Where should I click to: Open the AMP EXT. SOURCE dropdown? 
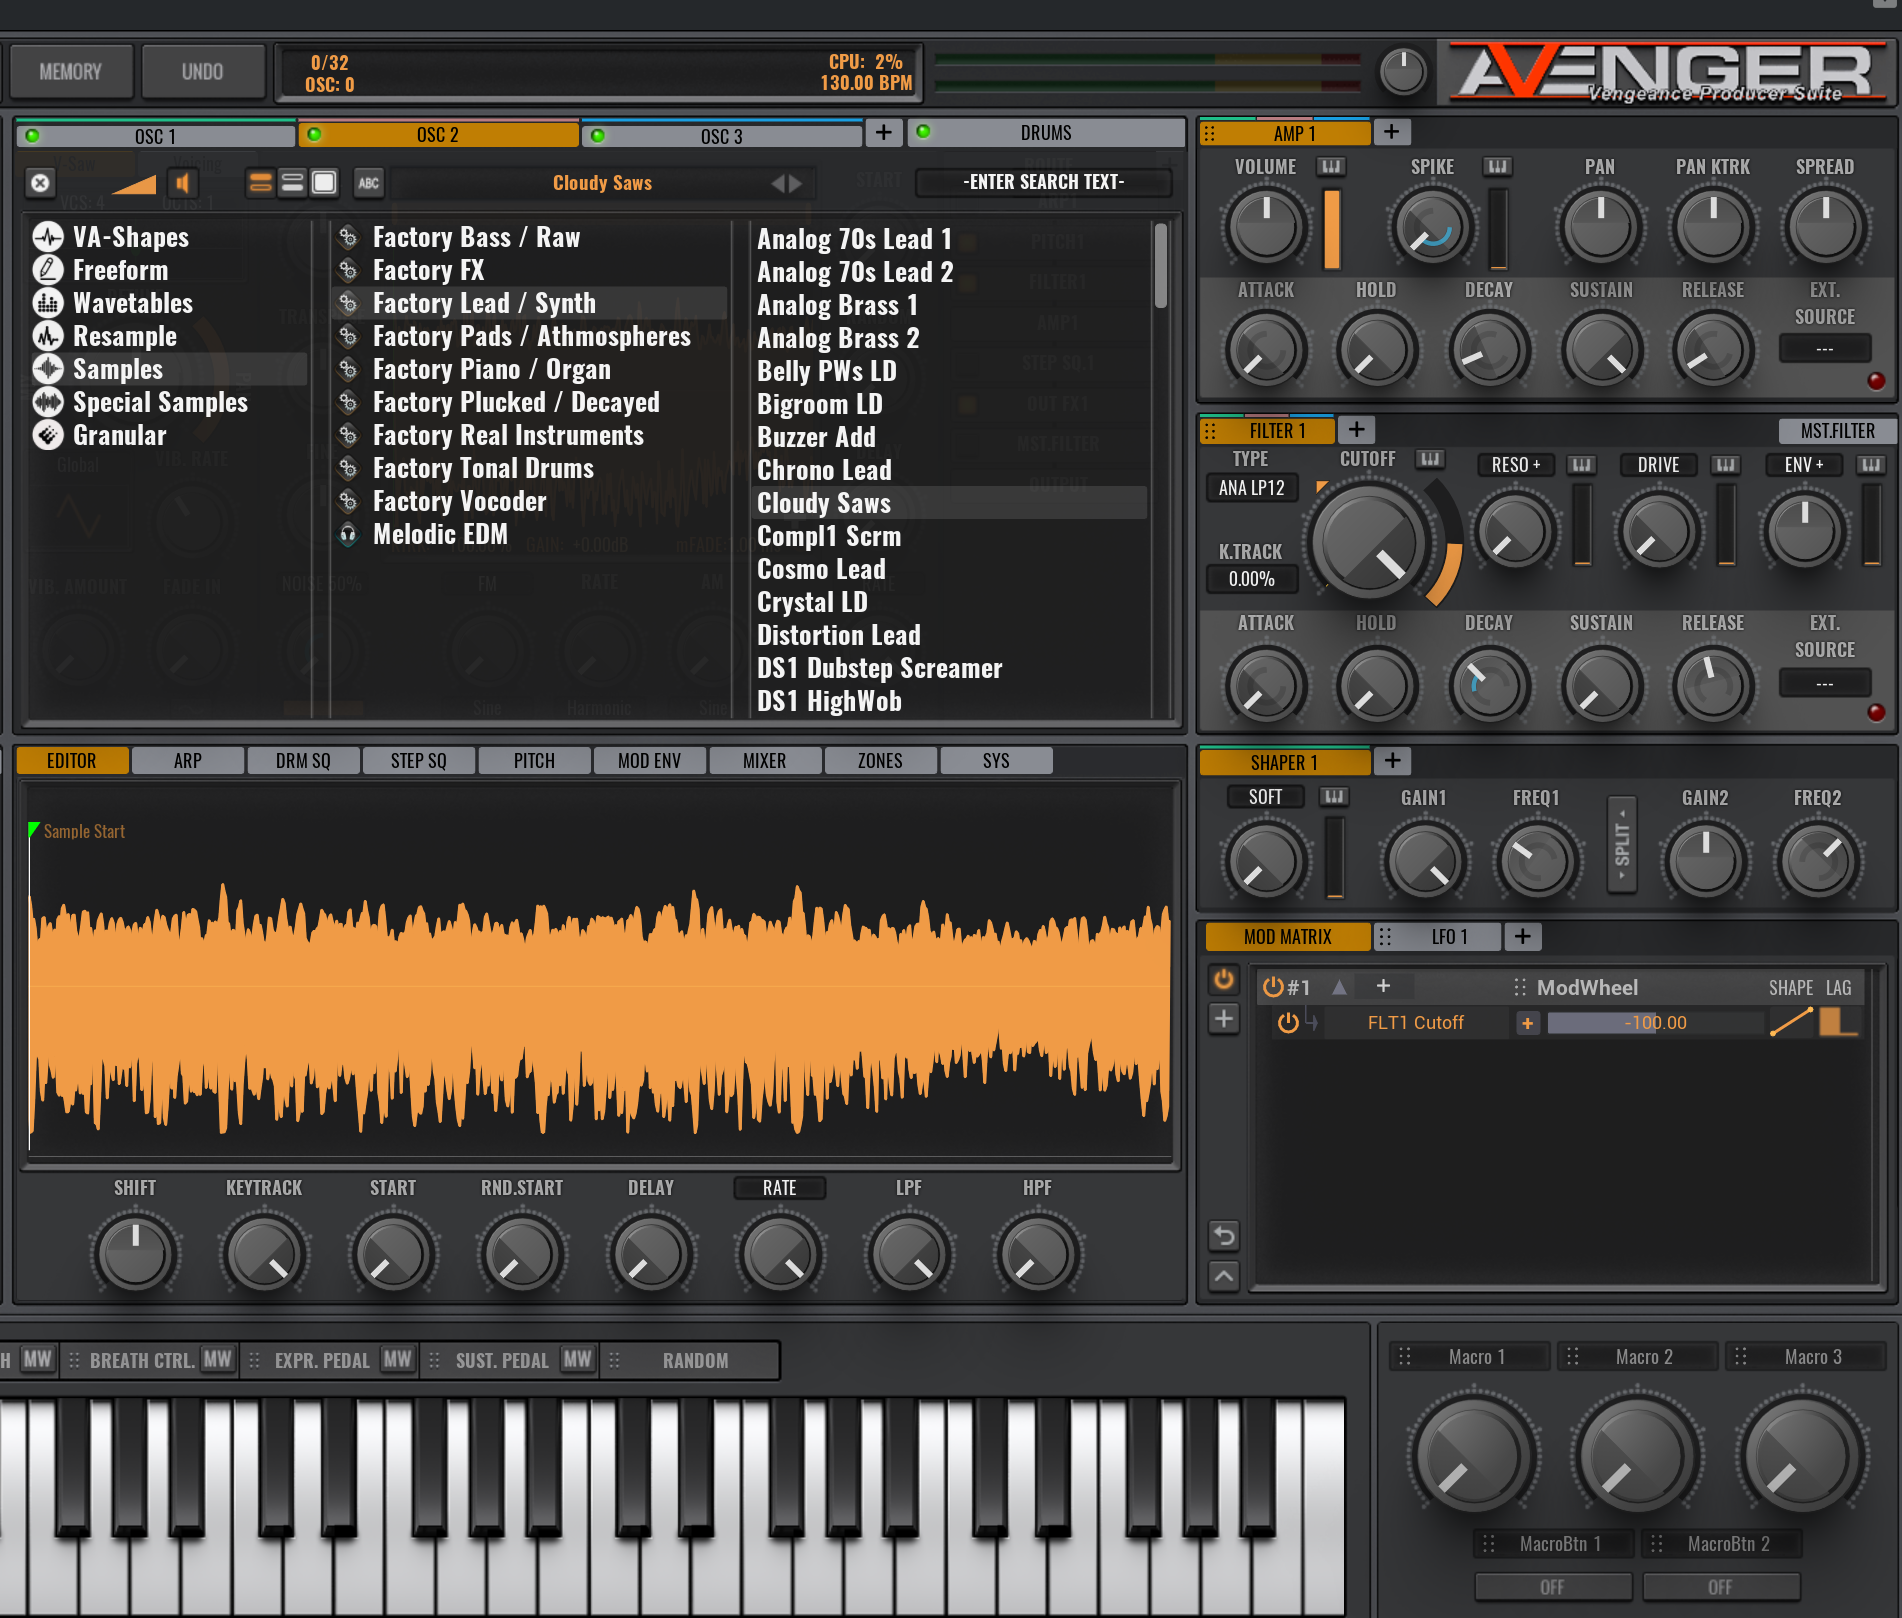tap(1824, 349)
